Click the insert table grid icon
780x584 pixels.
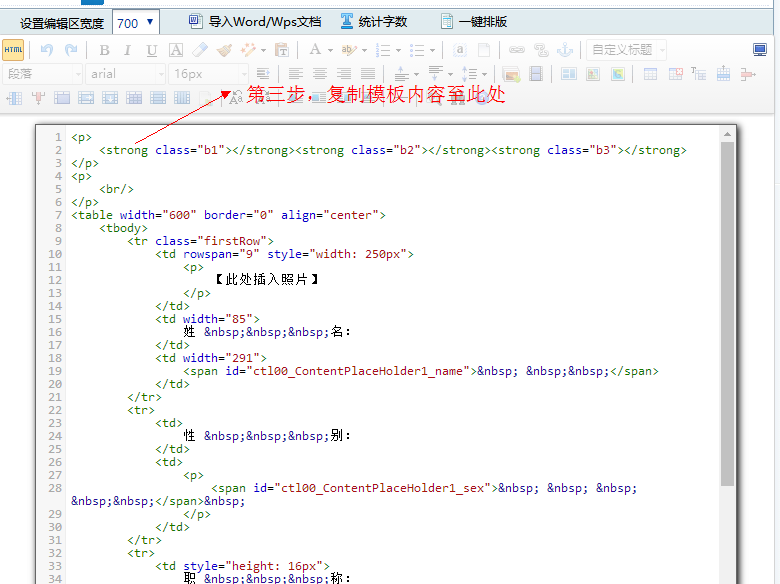[x=650, y=74]
